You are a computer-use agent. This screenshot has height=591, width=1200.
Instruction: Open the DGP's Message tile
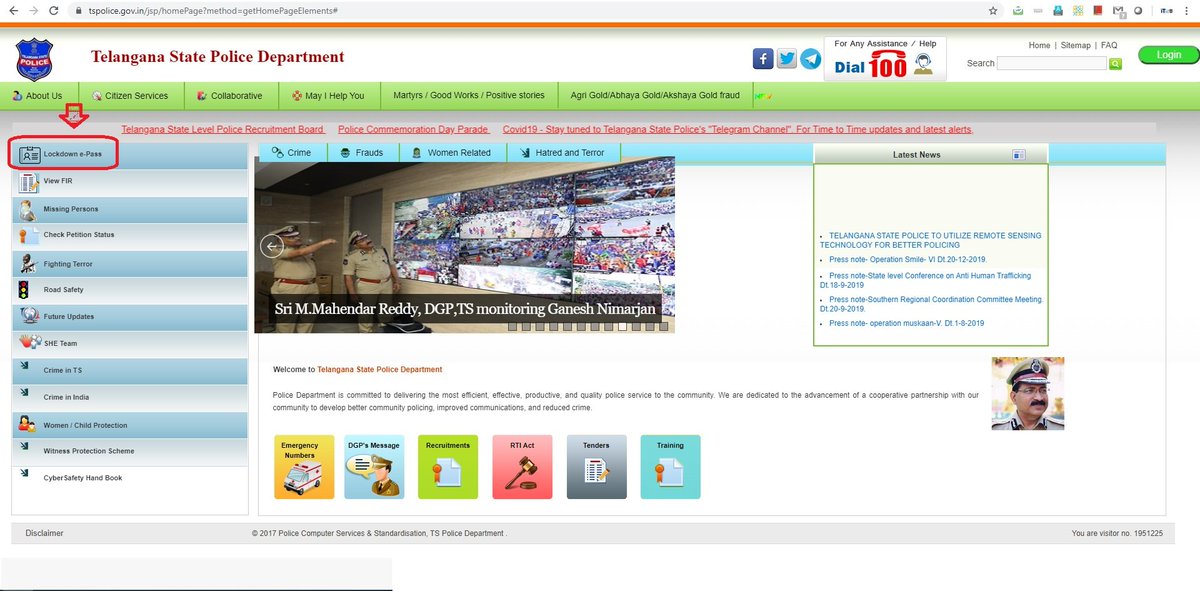point(374,467)
